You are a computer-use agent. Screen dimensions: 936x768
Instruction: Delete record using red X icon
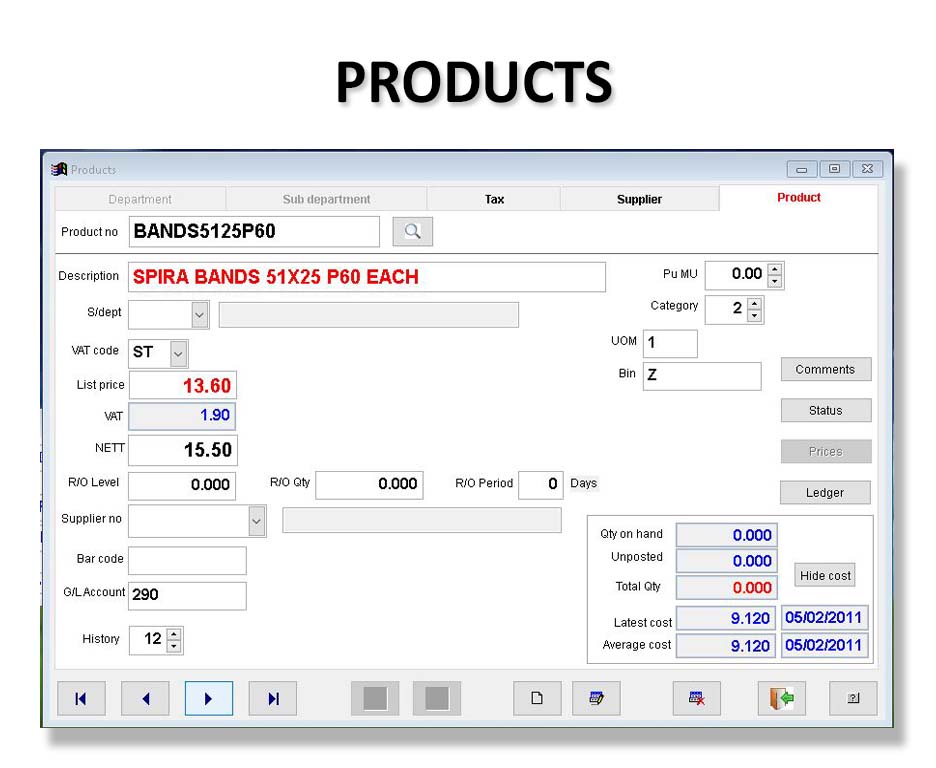(697, 699)
